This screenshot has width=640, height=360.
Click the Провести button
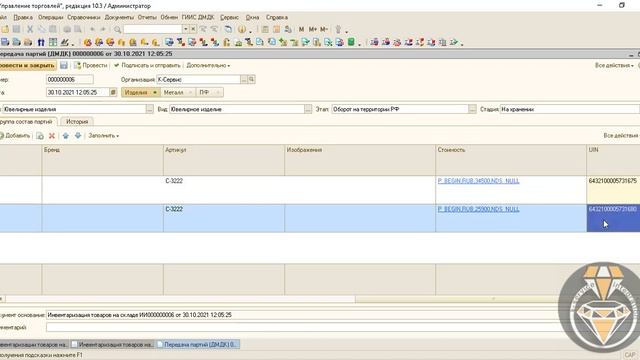91,65
